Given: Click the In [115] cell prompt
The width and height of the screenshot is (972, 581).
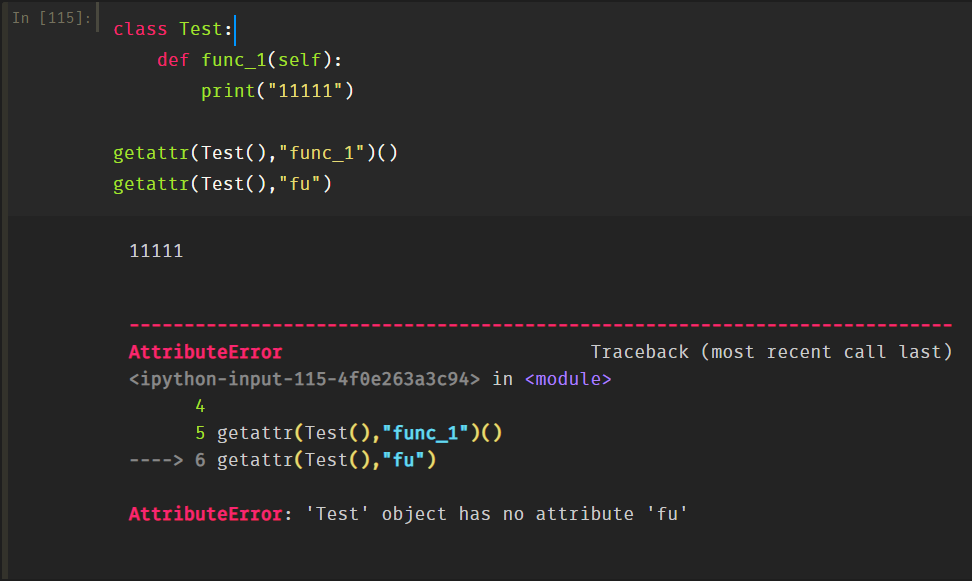Looking at the screenshot, I should pos(53,18).
